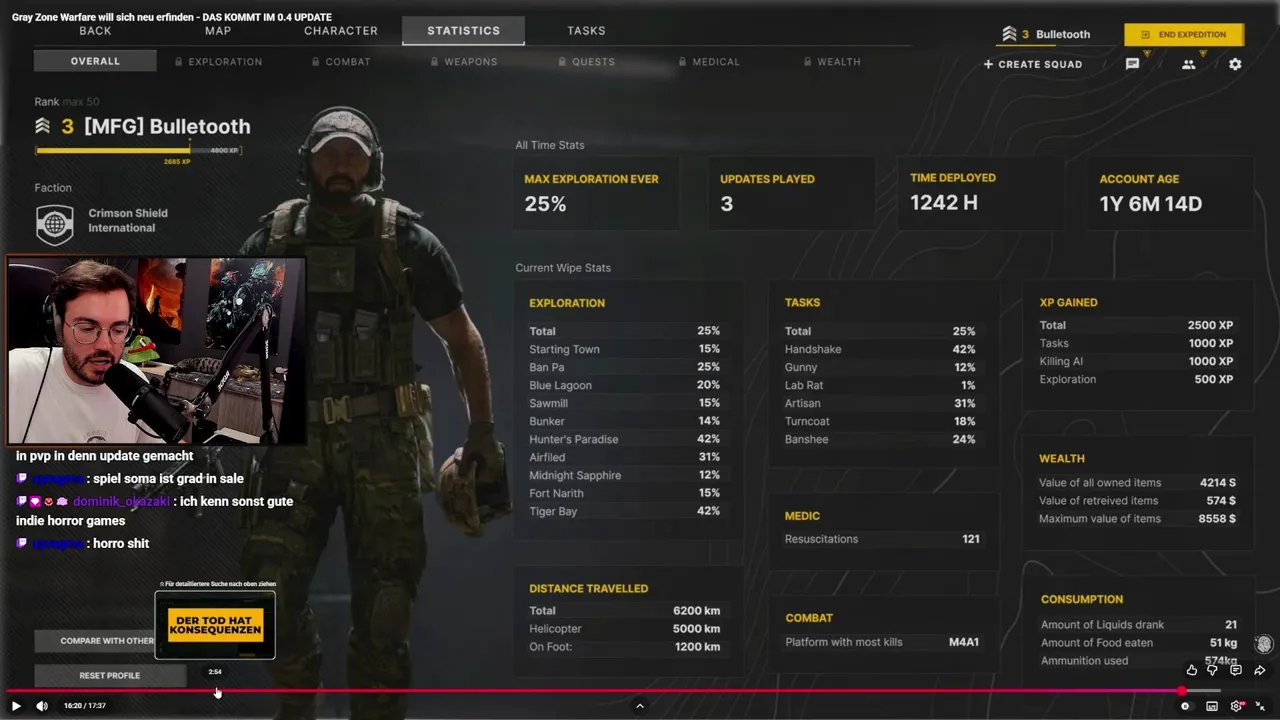This screenshot has height=720, width=1280.
Task: Open the in-game chat message icon
Action: click(x=1132, y=64)
